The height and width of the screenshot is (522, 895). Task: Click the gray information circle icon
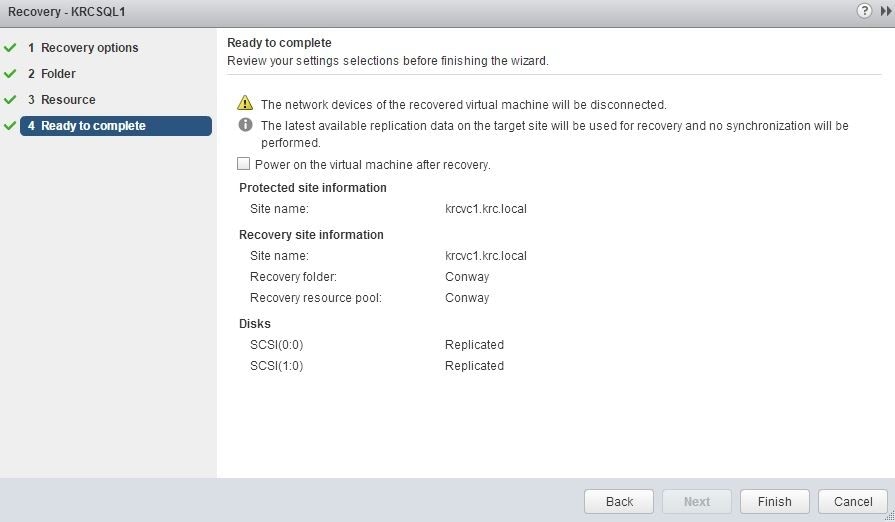click(245, 126)
